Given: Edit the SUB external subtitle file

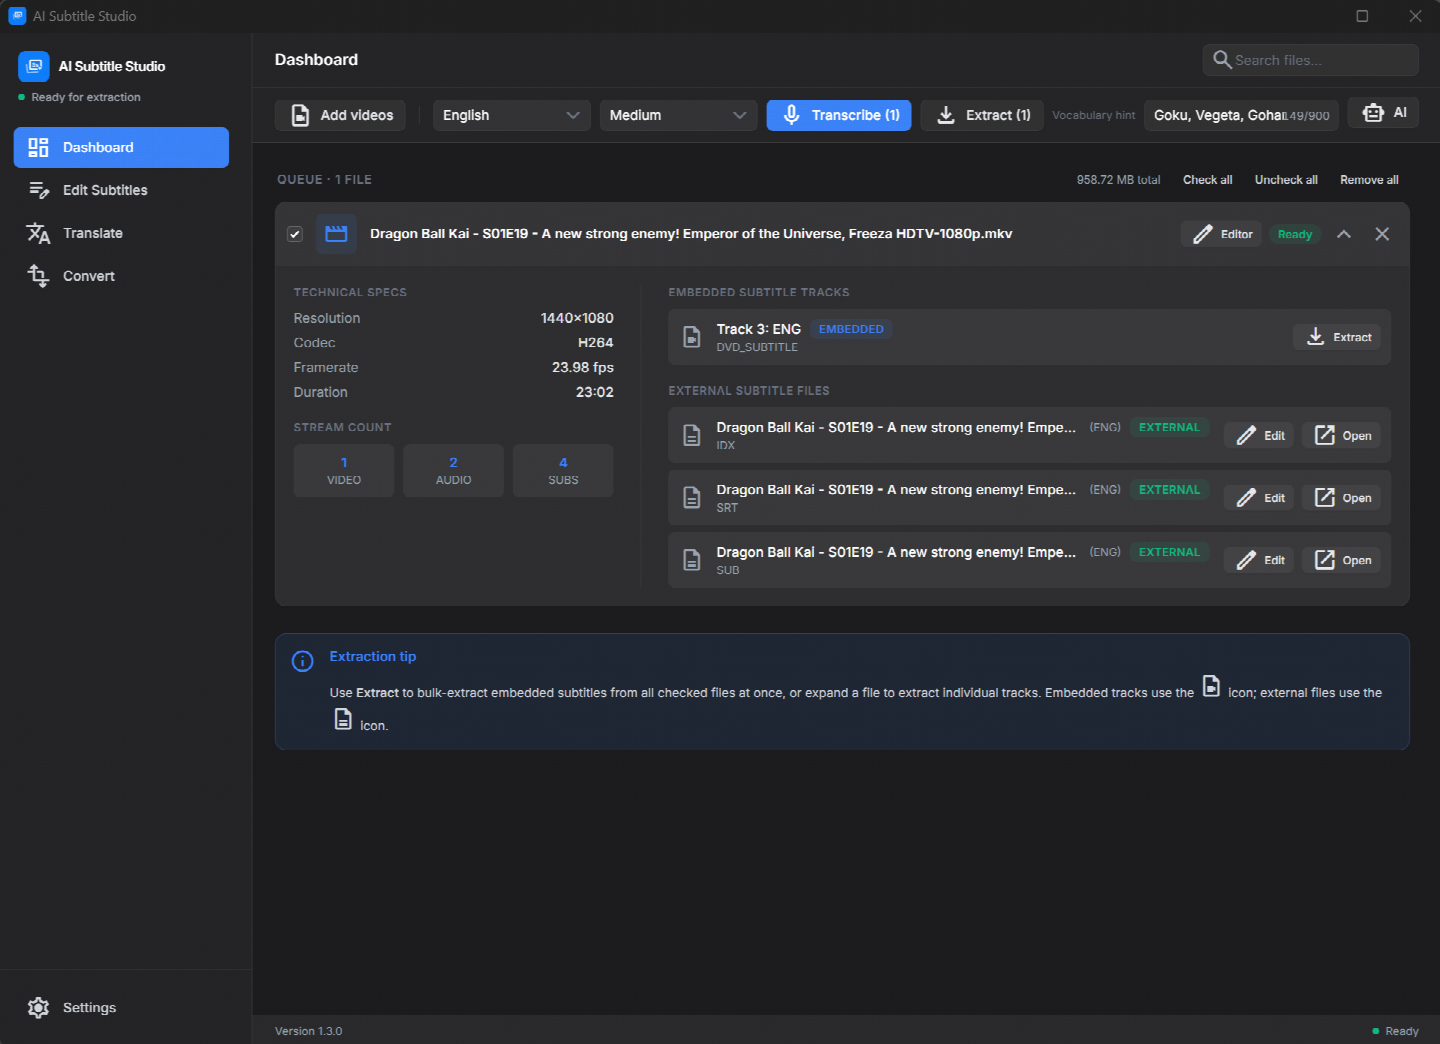Looking at the screenshot, I should tap(1259, 560).
